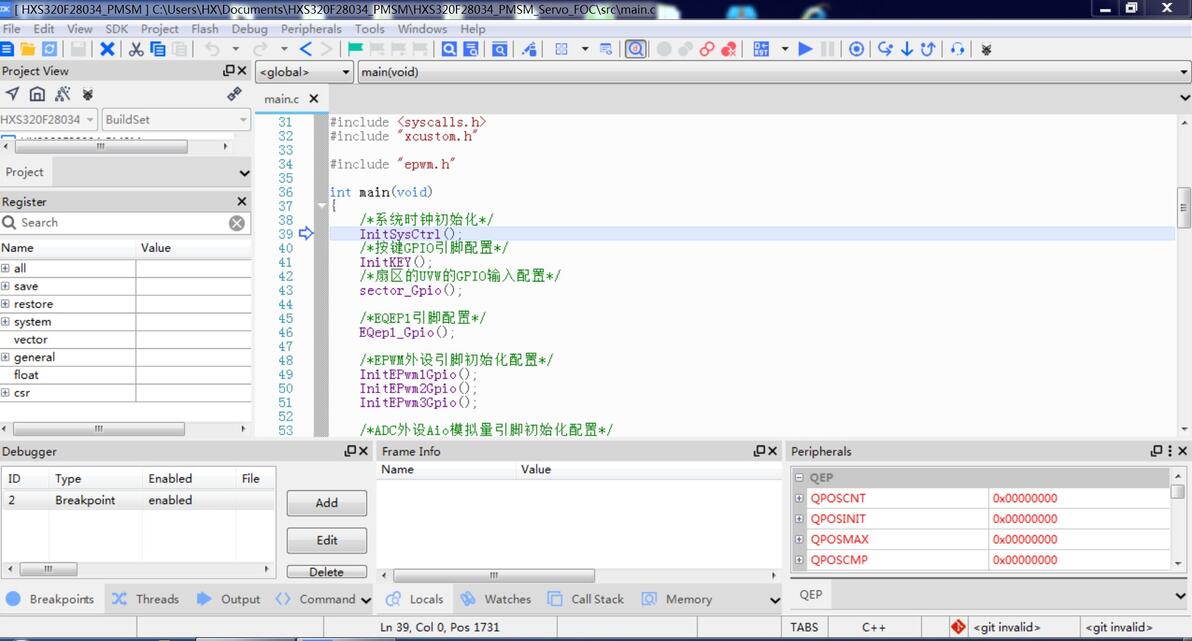
Task: Expand the 'csr' register group
Action: tap(5, 393)
